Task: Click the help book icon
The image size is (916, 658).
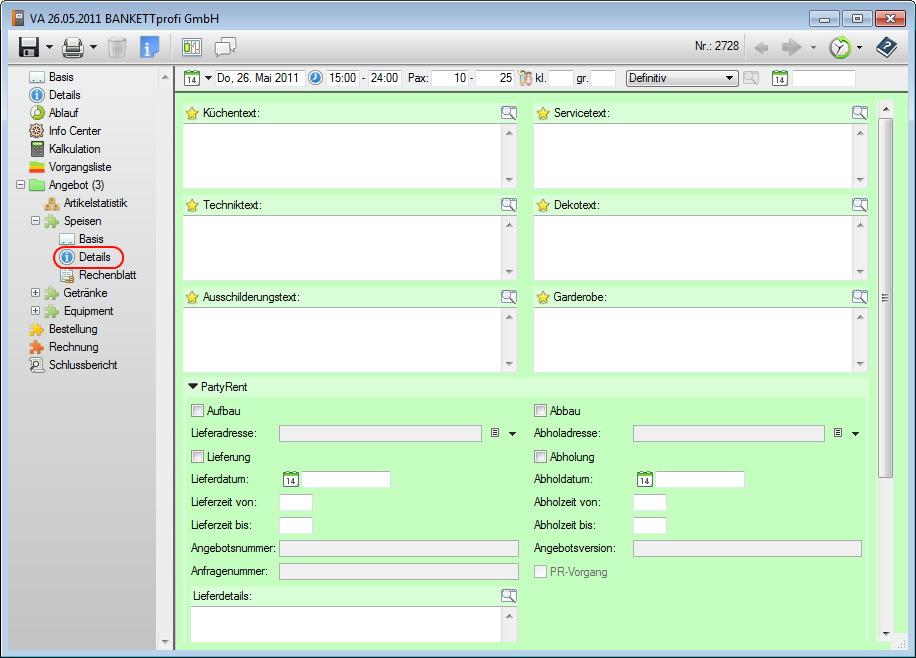Action: click(886, 47)
